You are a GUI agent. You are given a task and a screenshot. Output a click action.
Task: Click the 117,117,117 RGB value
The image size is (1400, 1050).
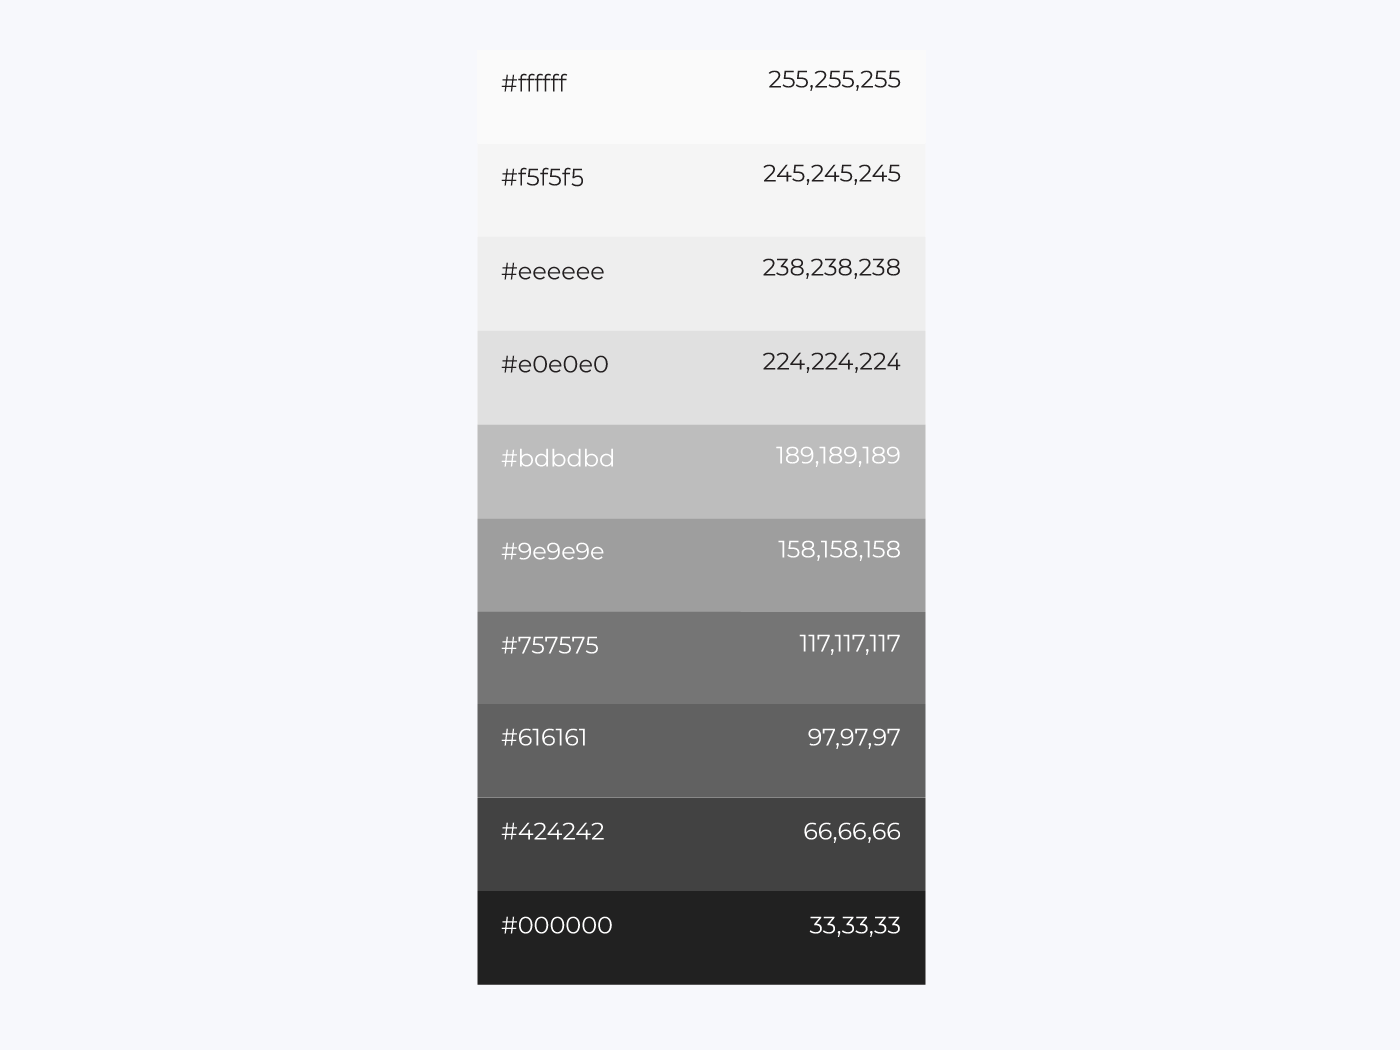point(850,644)
